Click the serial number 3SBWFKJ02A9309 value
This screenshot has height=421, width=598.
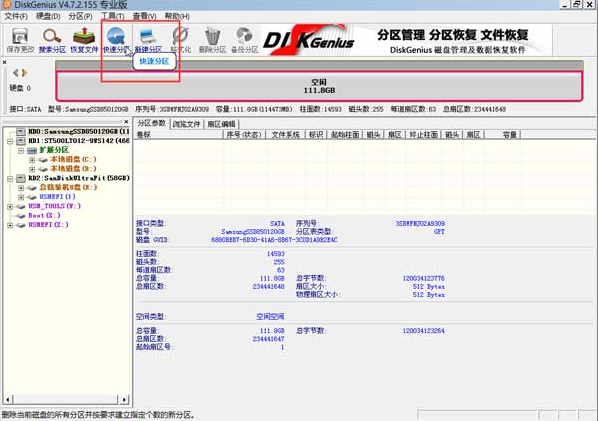point(420,224)
